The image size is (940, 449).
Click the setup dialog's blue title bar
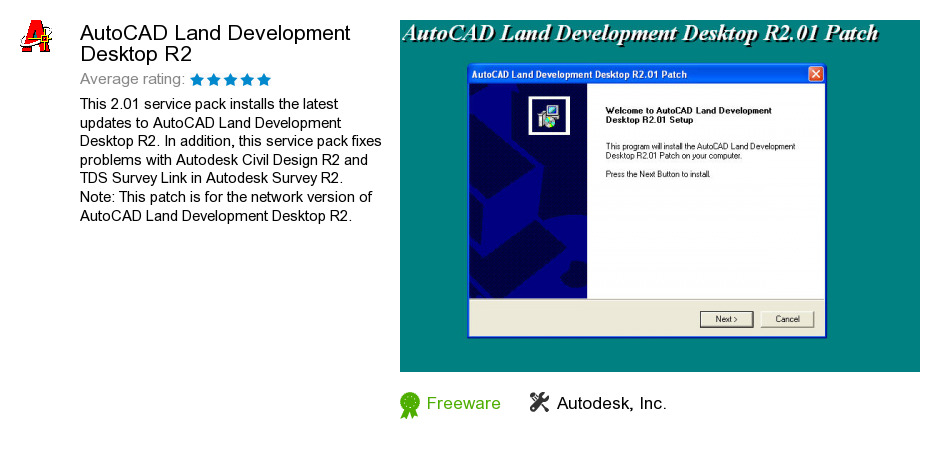click(x=646, y=74)
